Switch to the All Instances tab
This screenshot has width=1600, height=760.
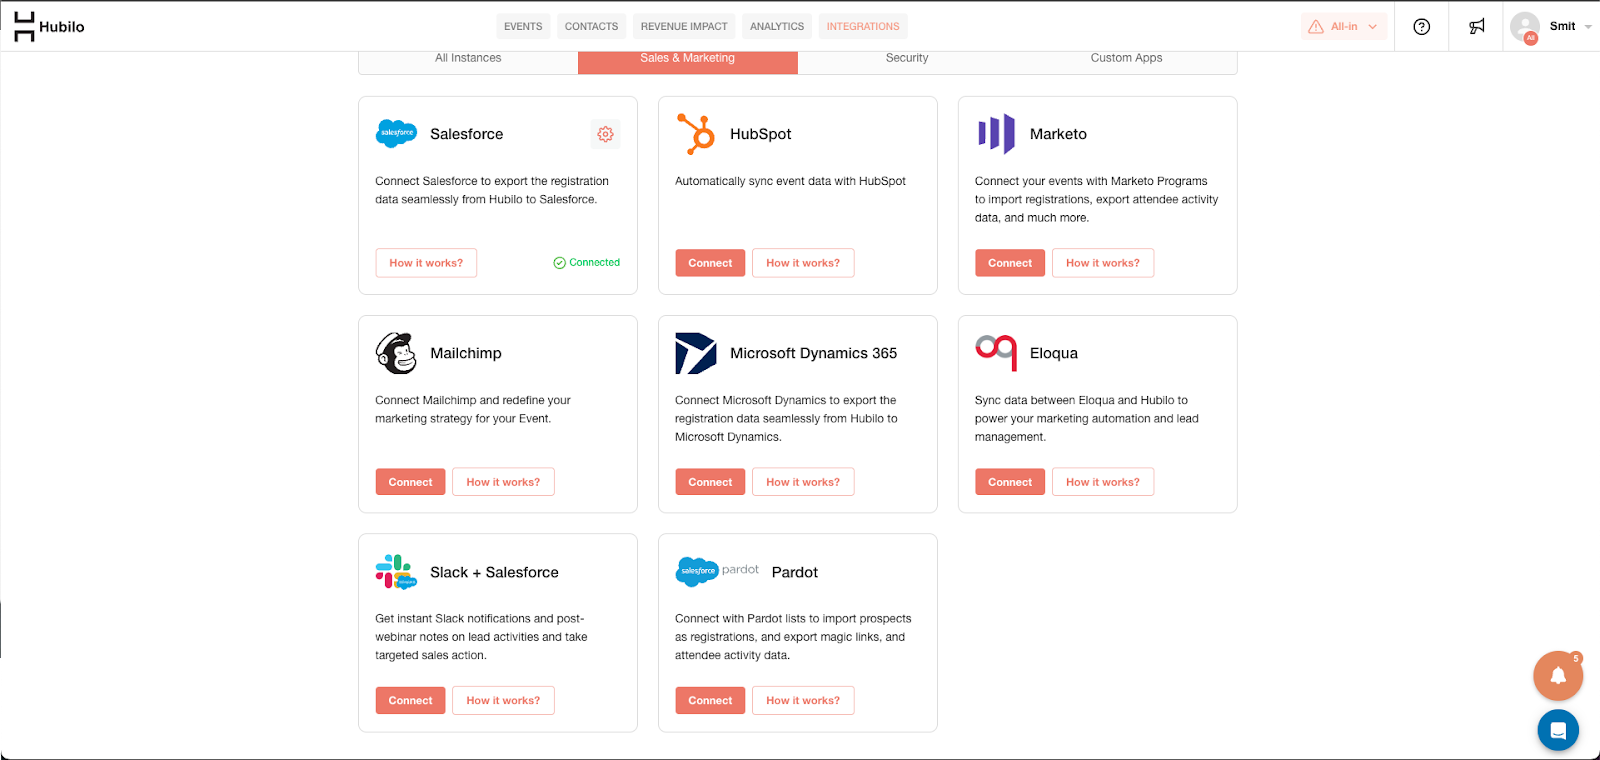click(x=468, y=58)
